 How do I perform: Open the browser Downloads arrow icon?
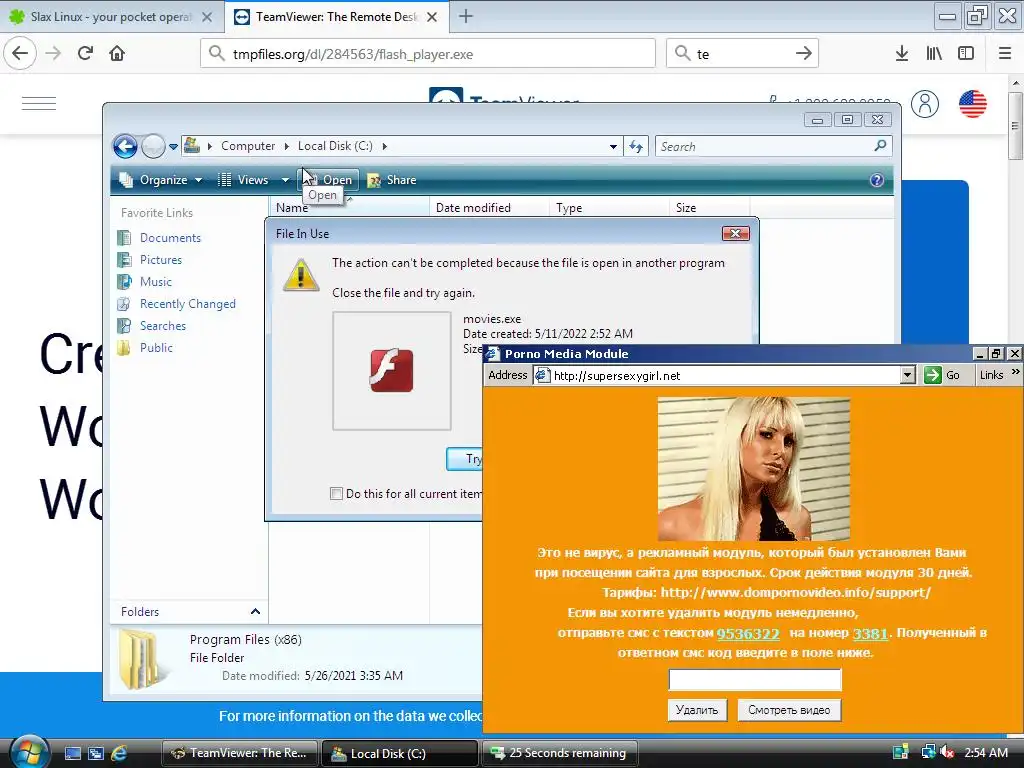[902, 54]
